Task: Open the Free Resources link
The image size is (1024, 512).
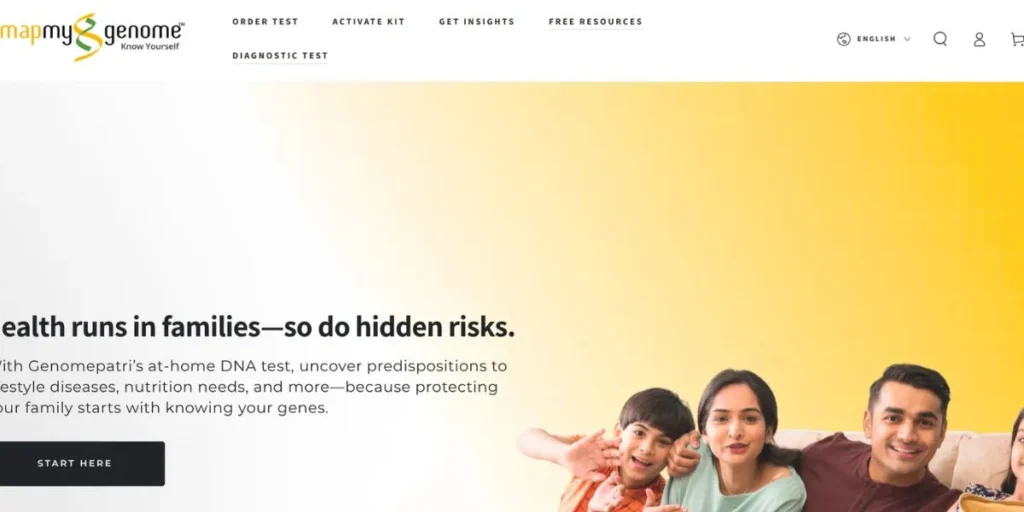Action: [x=596, y=22]
